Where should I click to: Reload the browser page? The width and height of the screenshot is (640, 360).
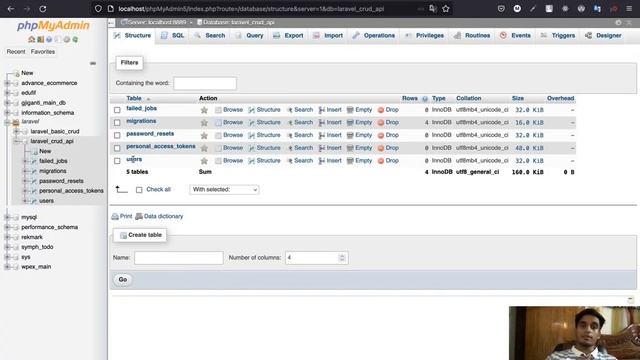click(42, 9)
